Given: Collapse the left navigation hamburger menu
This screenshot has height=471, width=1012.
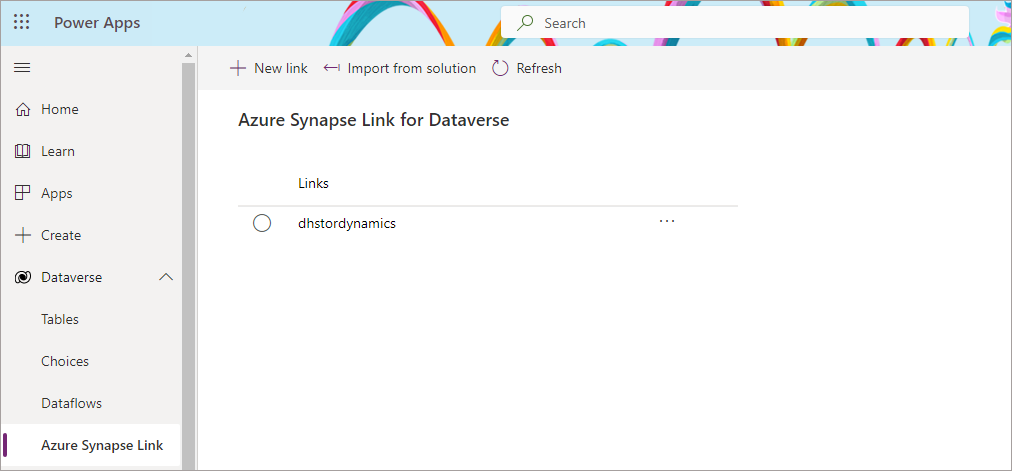Looking at the screenshot, I should pyautogui.click(x=22, y=68).
